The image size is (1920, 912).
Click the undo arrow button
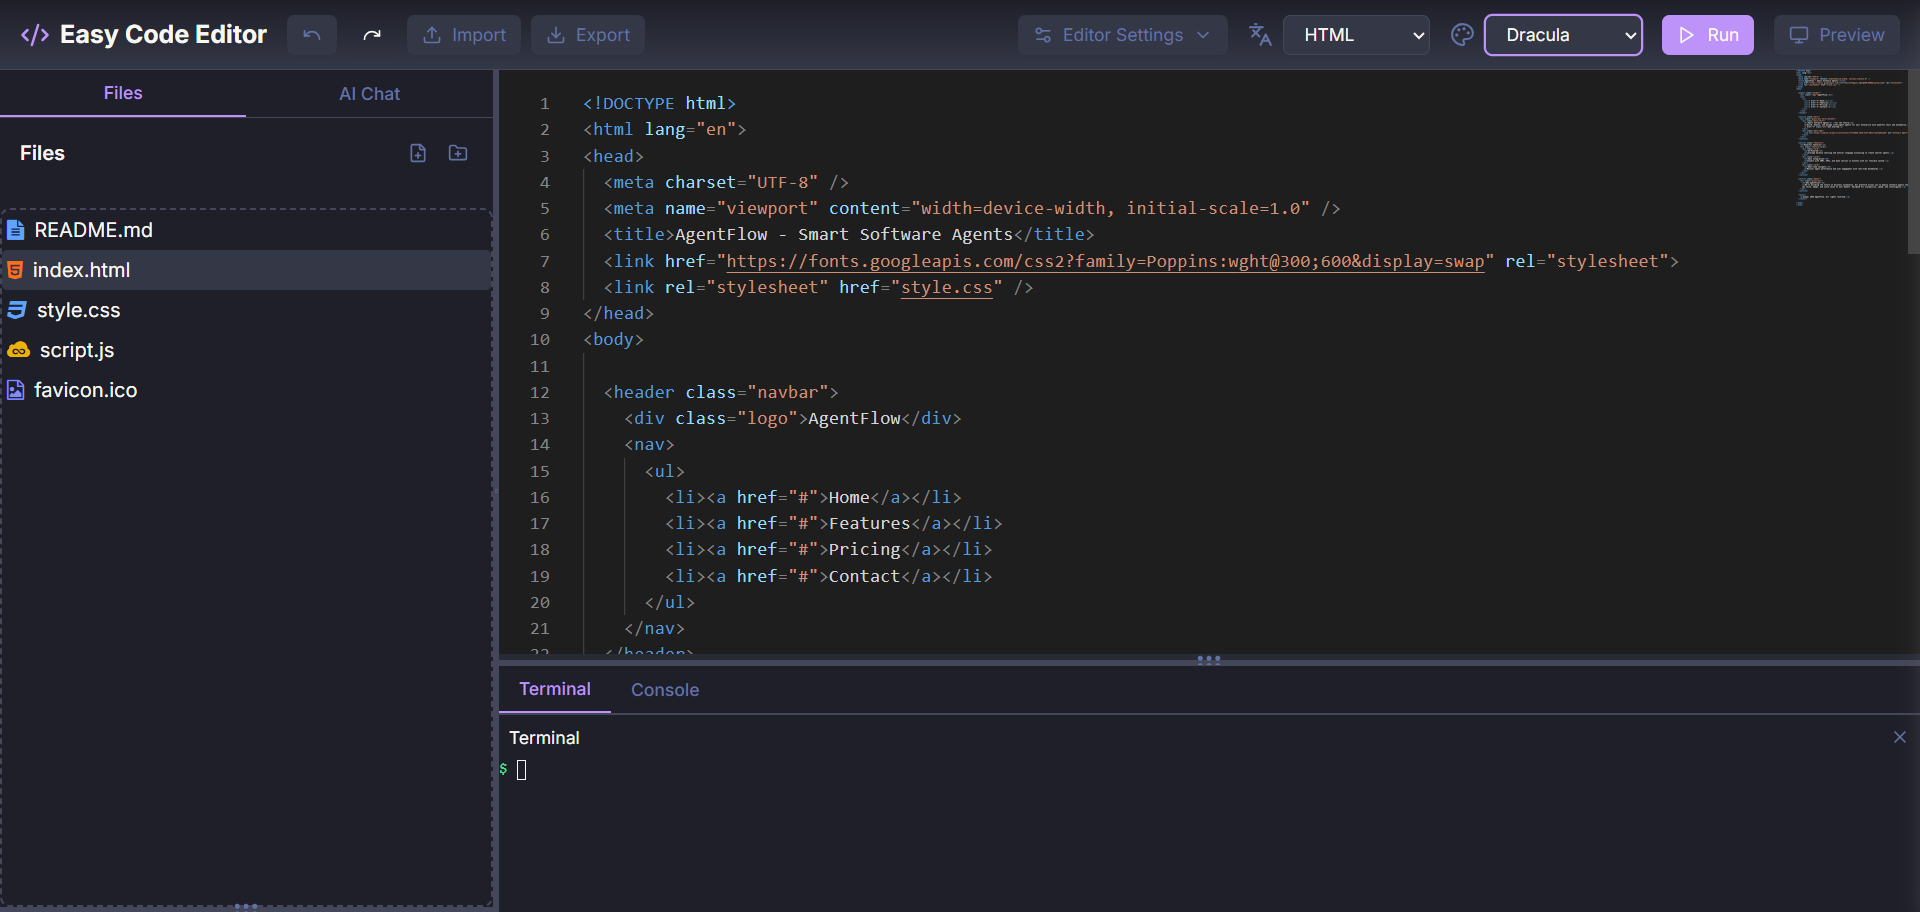[312, 35]
